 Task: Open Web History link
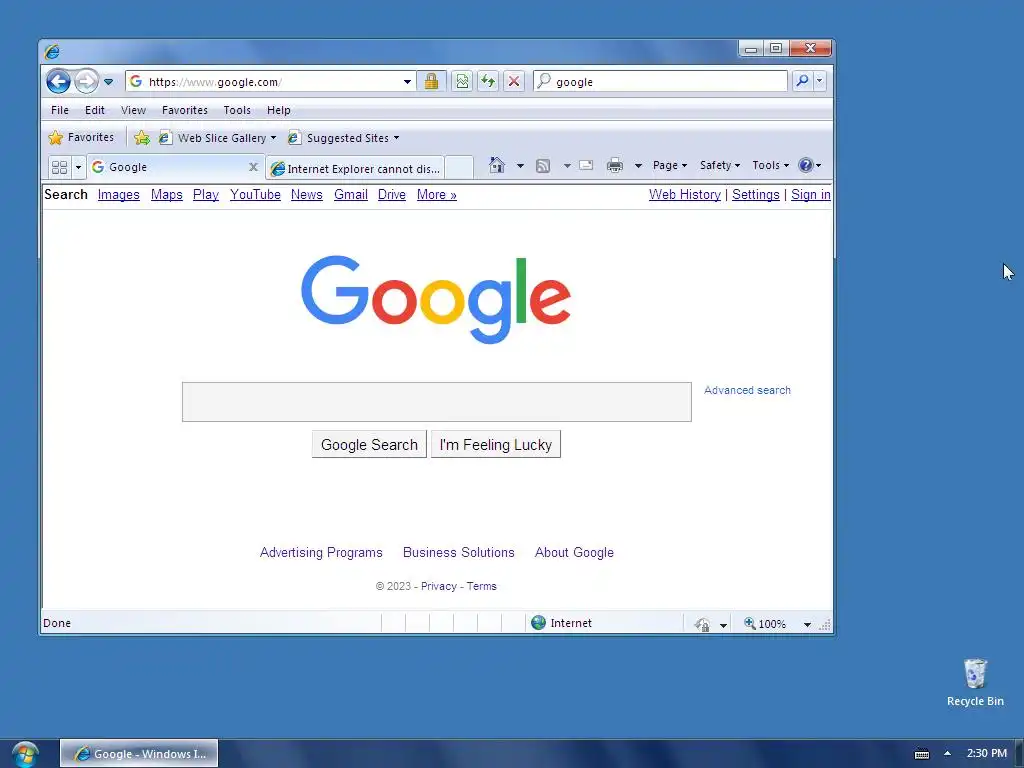pyautogui.click(x=684, y=195)
